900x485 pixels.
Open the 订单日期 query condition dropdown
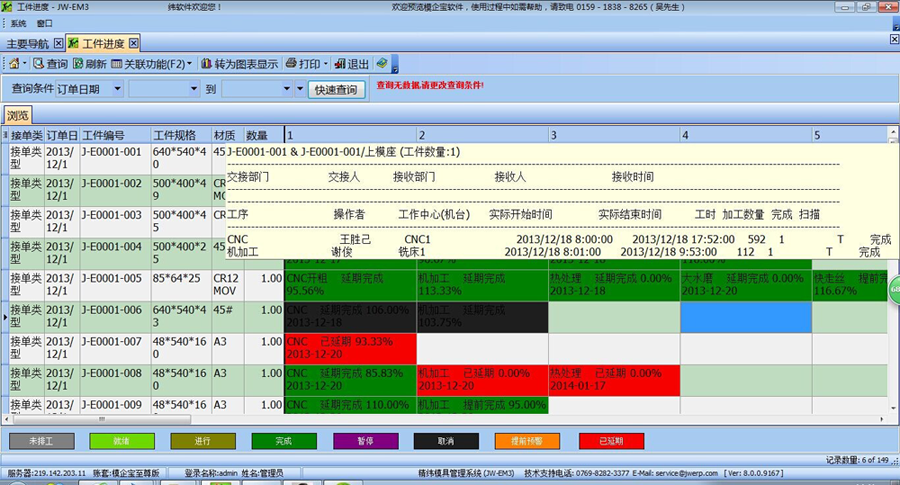(117, 89)
